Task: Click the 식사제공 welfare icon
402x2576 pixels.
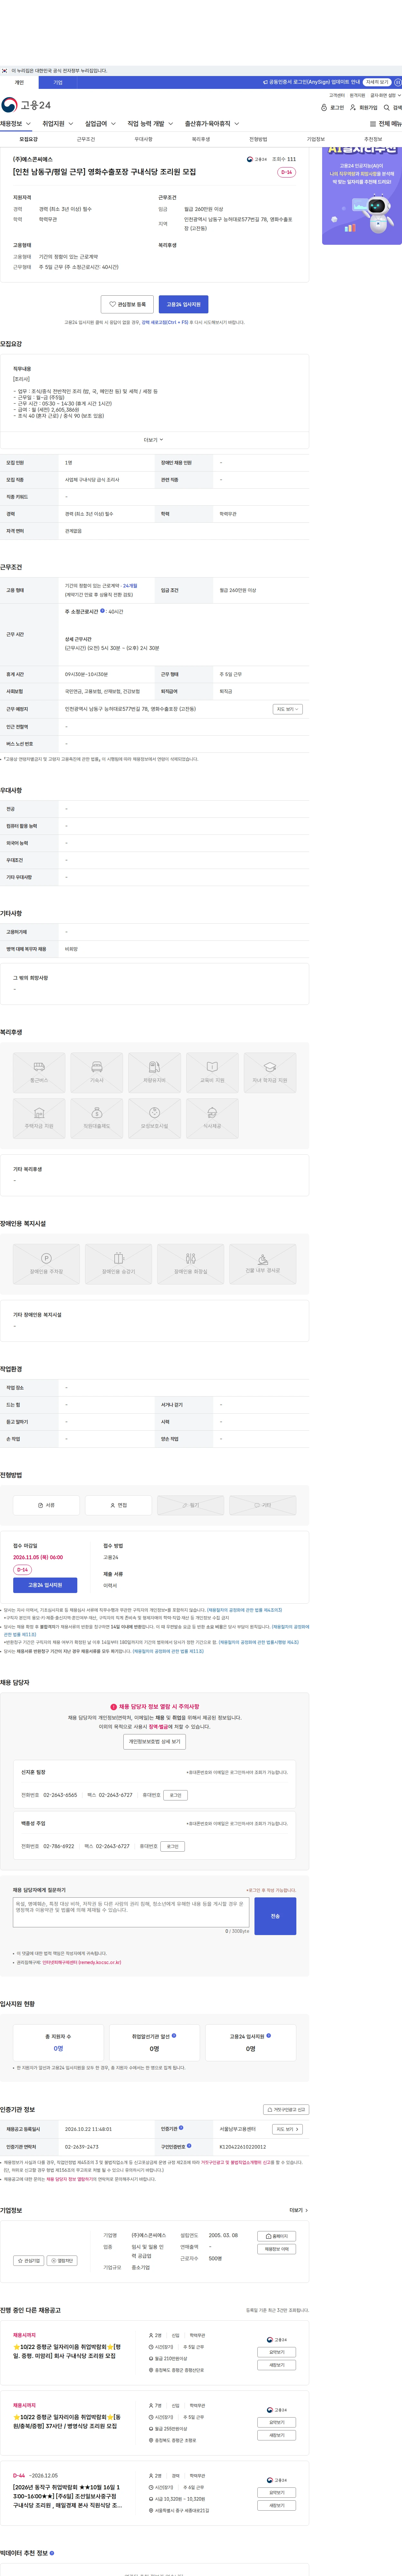Action: click(x=212, y=1118)
